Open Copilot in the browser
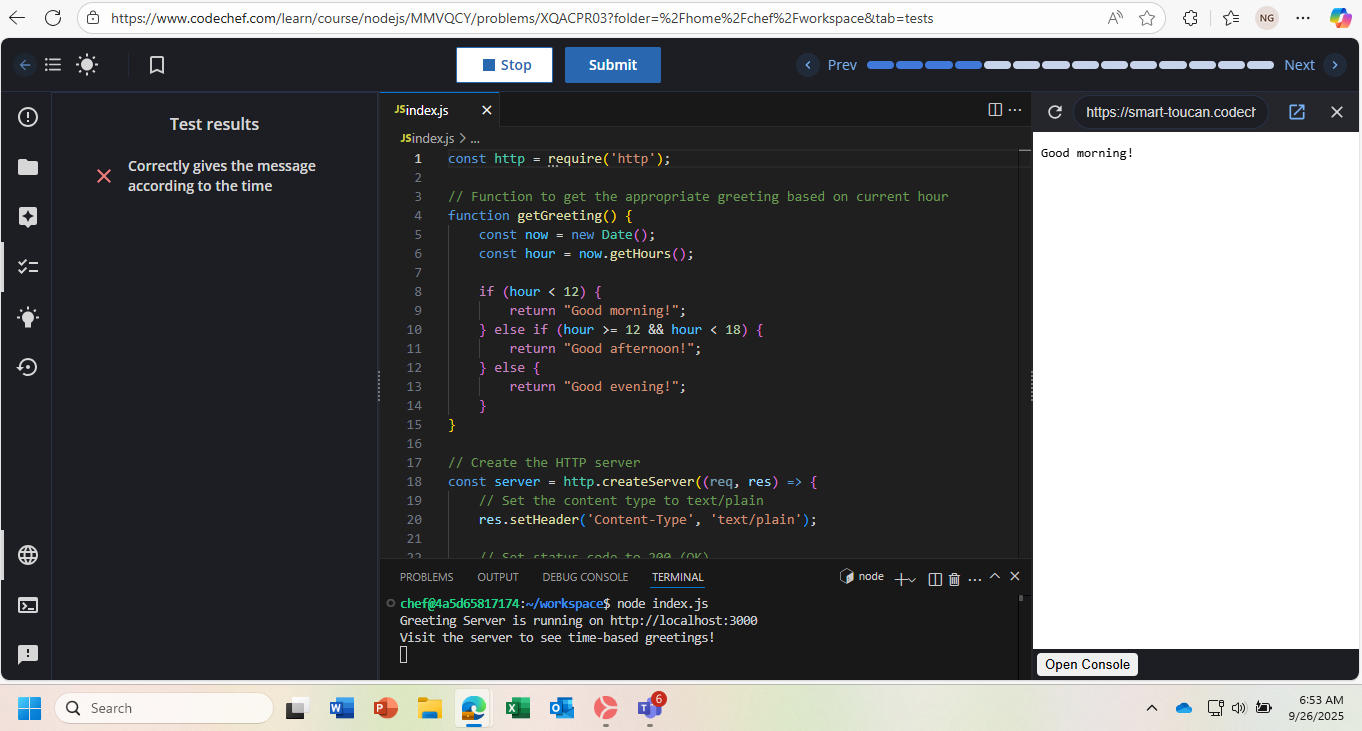The width and height of the screenshot is (1362, 731). pos(1341,18)
